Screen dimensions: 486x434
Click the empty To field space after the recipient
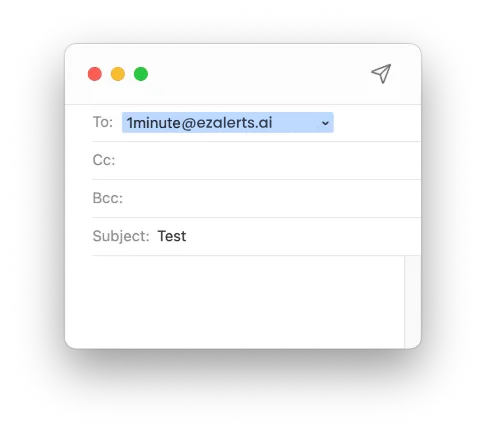pyautogui.click(x=377, y=123)
